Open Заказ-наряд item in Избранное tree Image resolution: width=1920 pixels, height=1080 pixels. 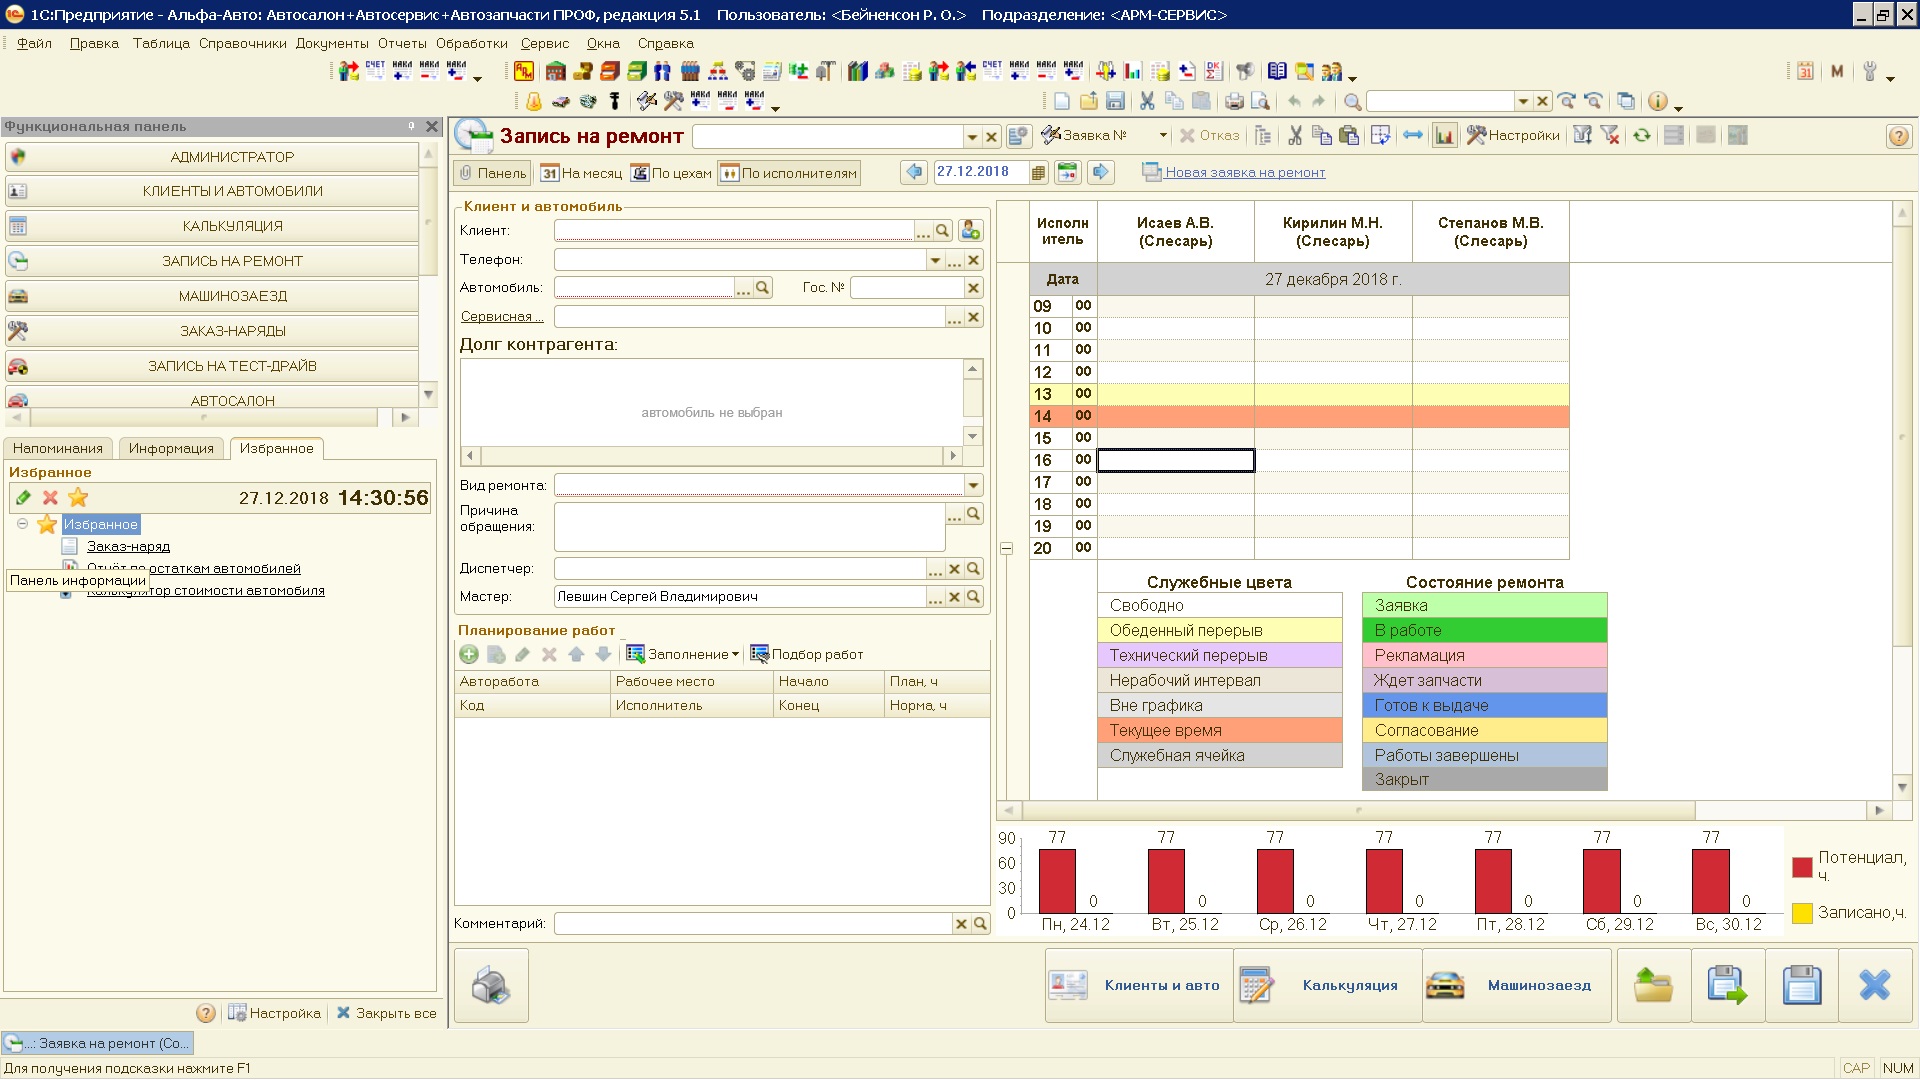[128, 546]
